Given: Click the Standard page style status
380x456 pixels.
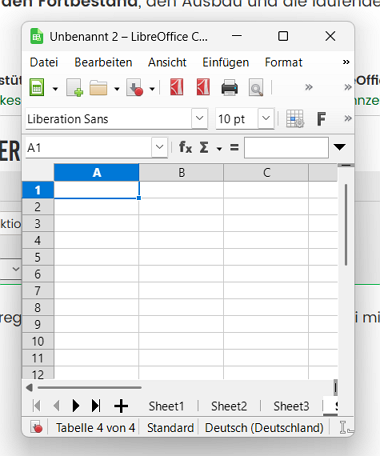Looking at the screenshot, I should coord(170,428).
